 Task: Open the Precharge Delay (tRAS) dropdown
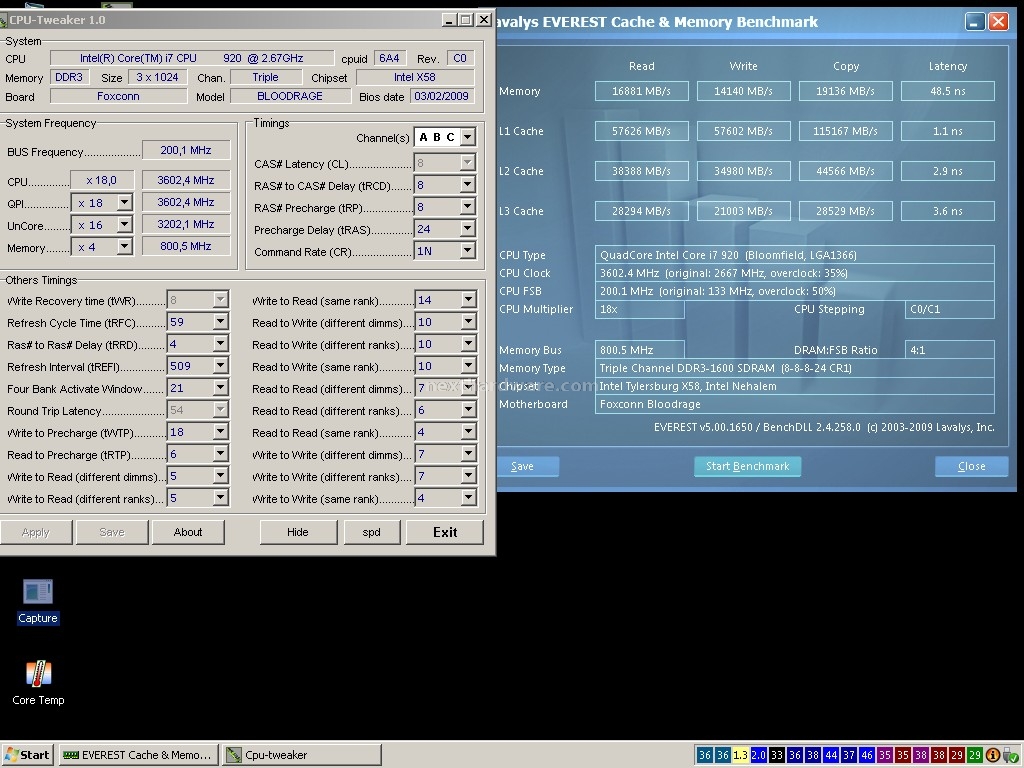click(468, 229)
